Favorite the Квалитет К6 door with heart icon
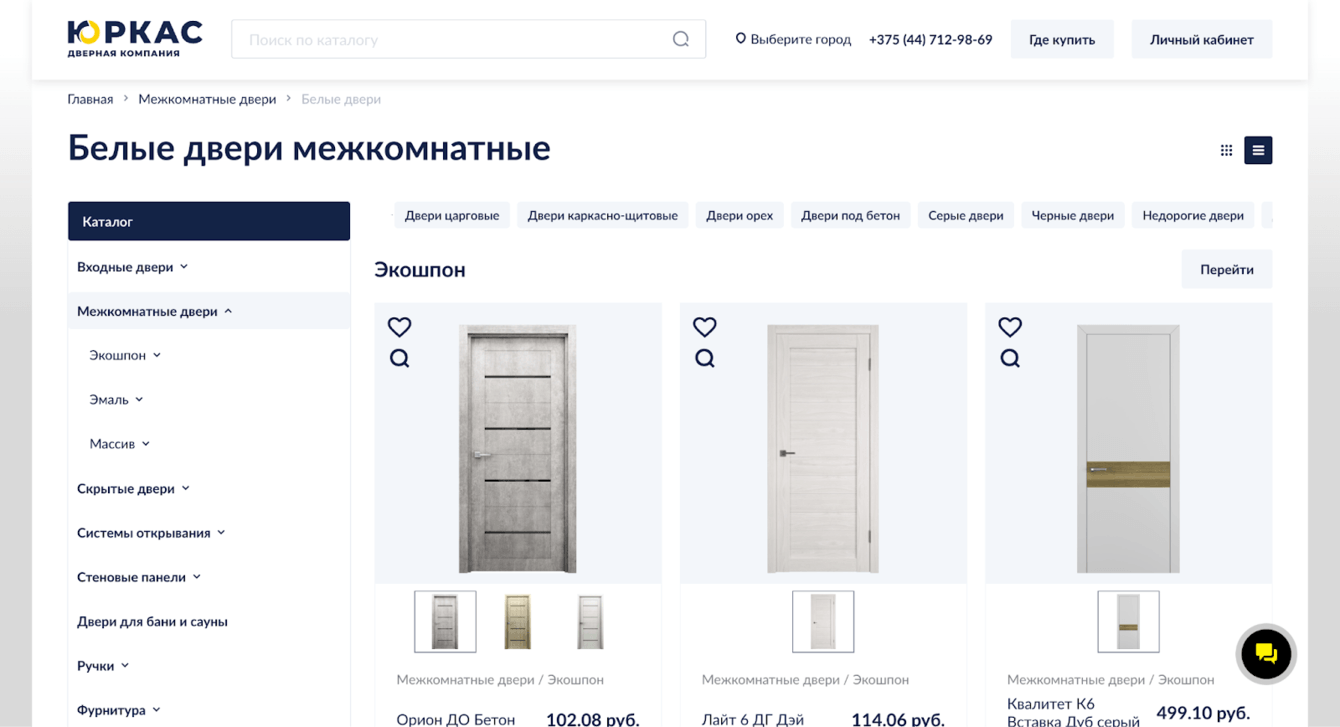 tap(1010, 327)
